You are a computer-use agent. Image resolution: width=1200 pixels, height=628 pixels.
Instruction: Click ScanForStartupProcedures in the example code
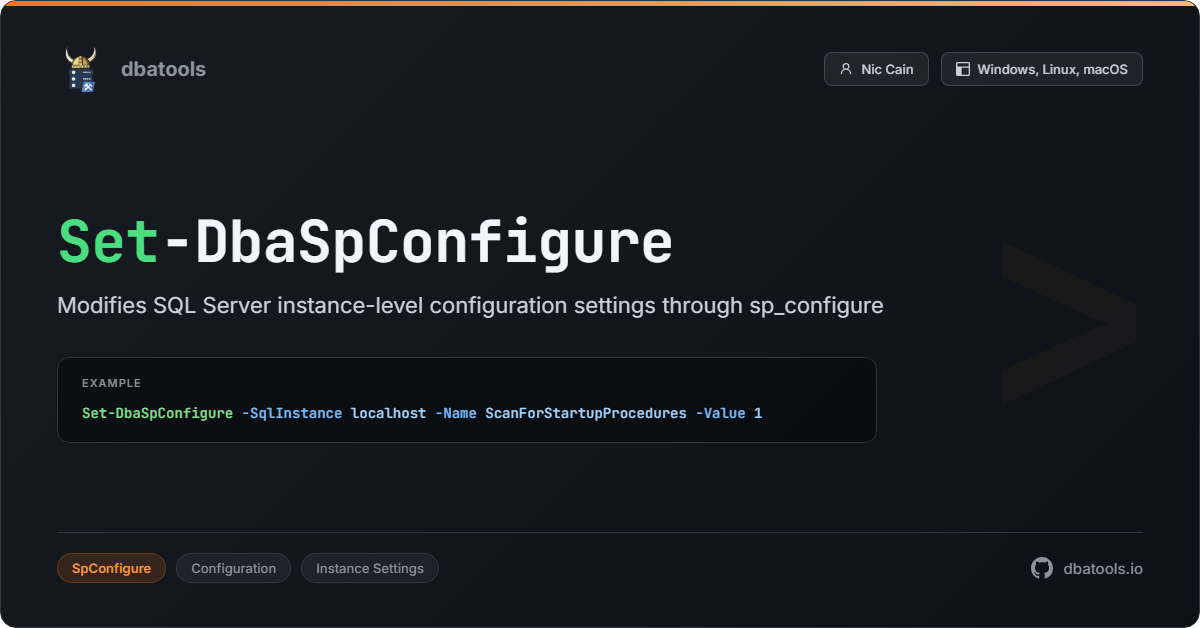(586, 413)
